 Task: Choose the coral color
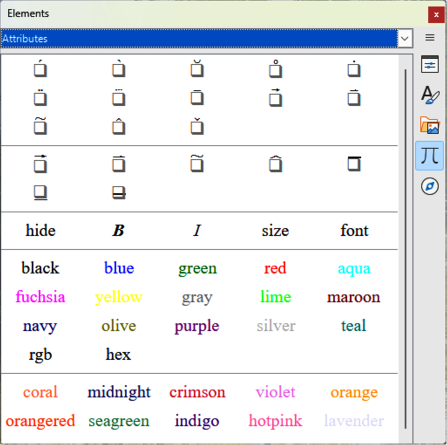[40, 392]
